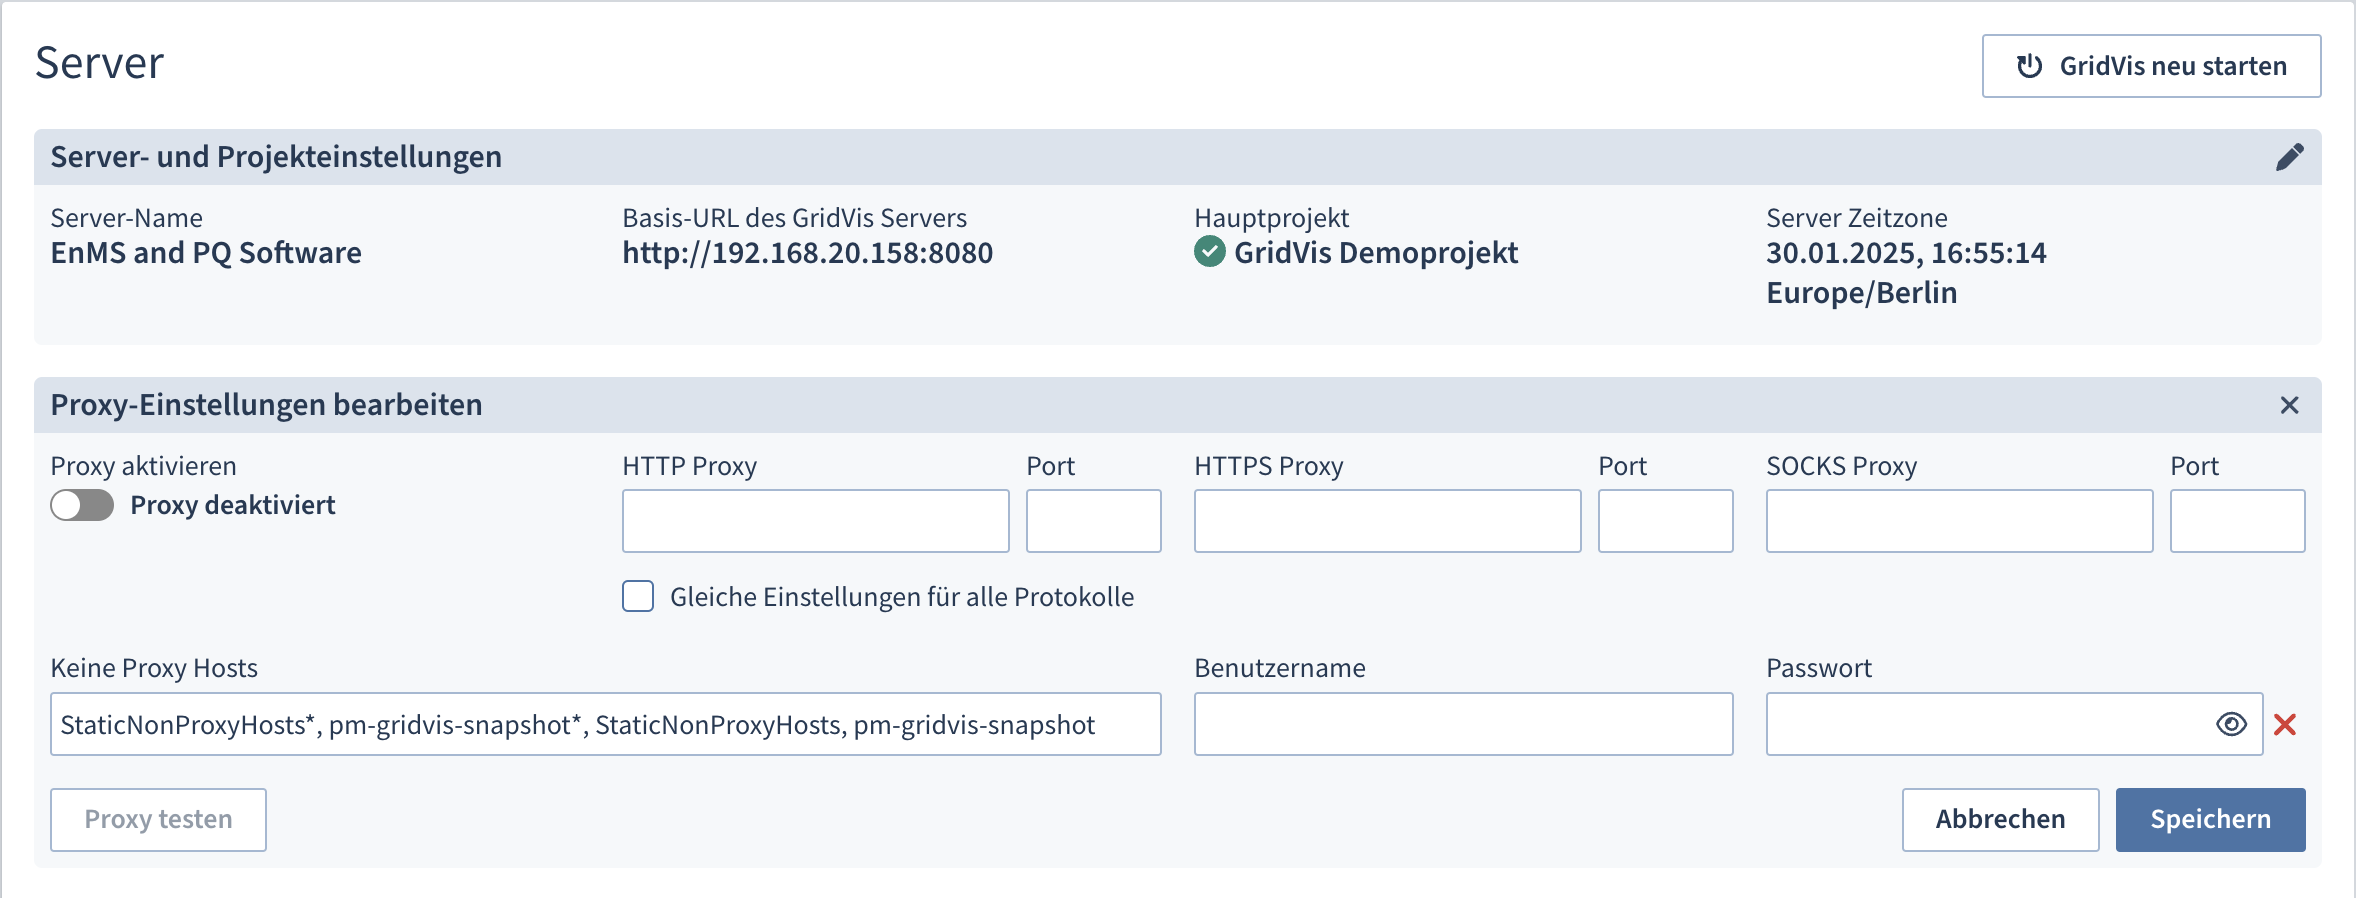
Task: Show password using the eye icon
Action: pos(2231,724)
